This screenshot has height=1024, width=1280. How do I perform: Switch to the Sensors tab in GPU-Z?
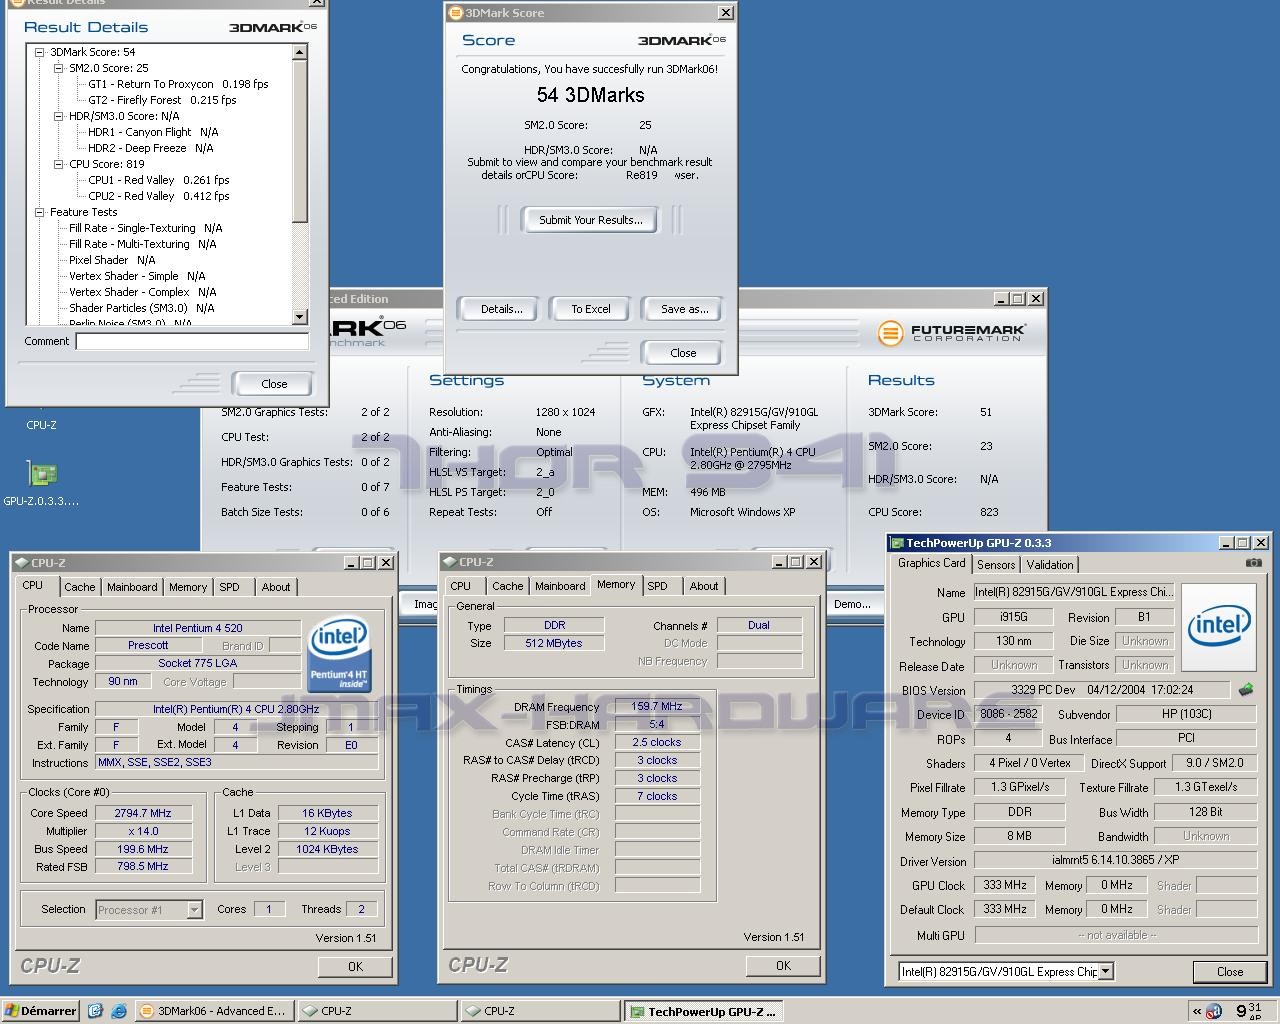(x=996, y=565)
